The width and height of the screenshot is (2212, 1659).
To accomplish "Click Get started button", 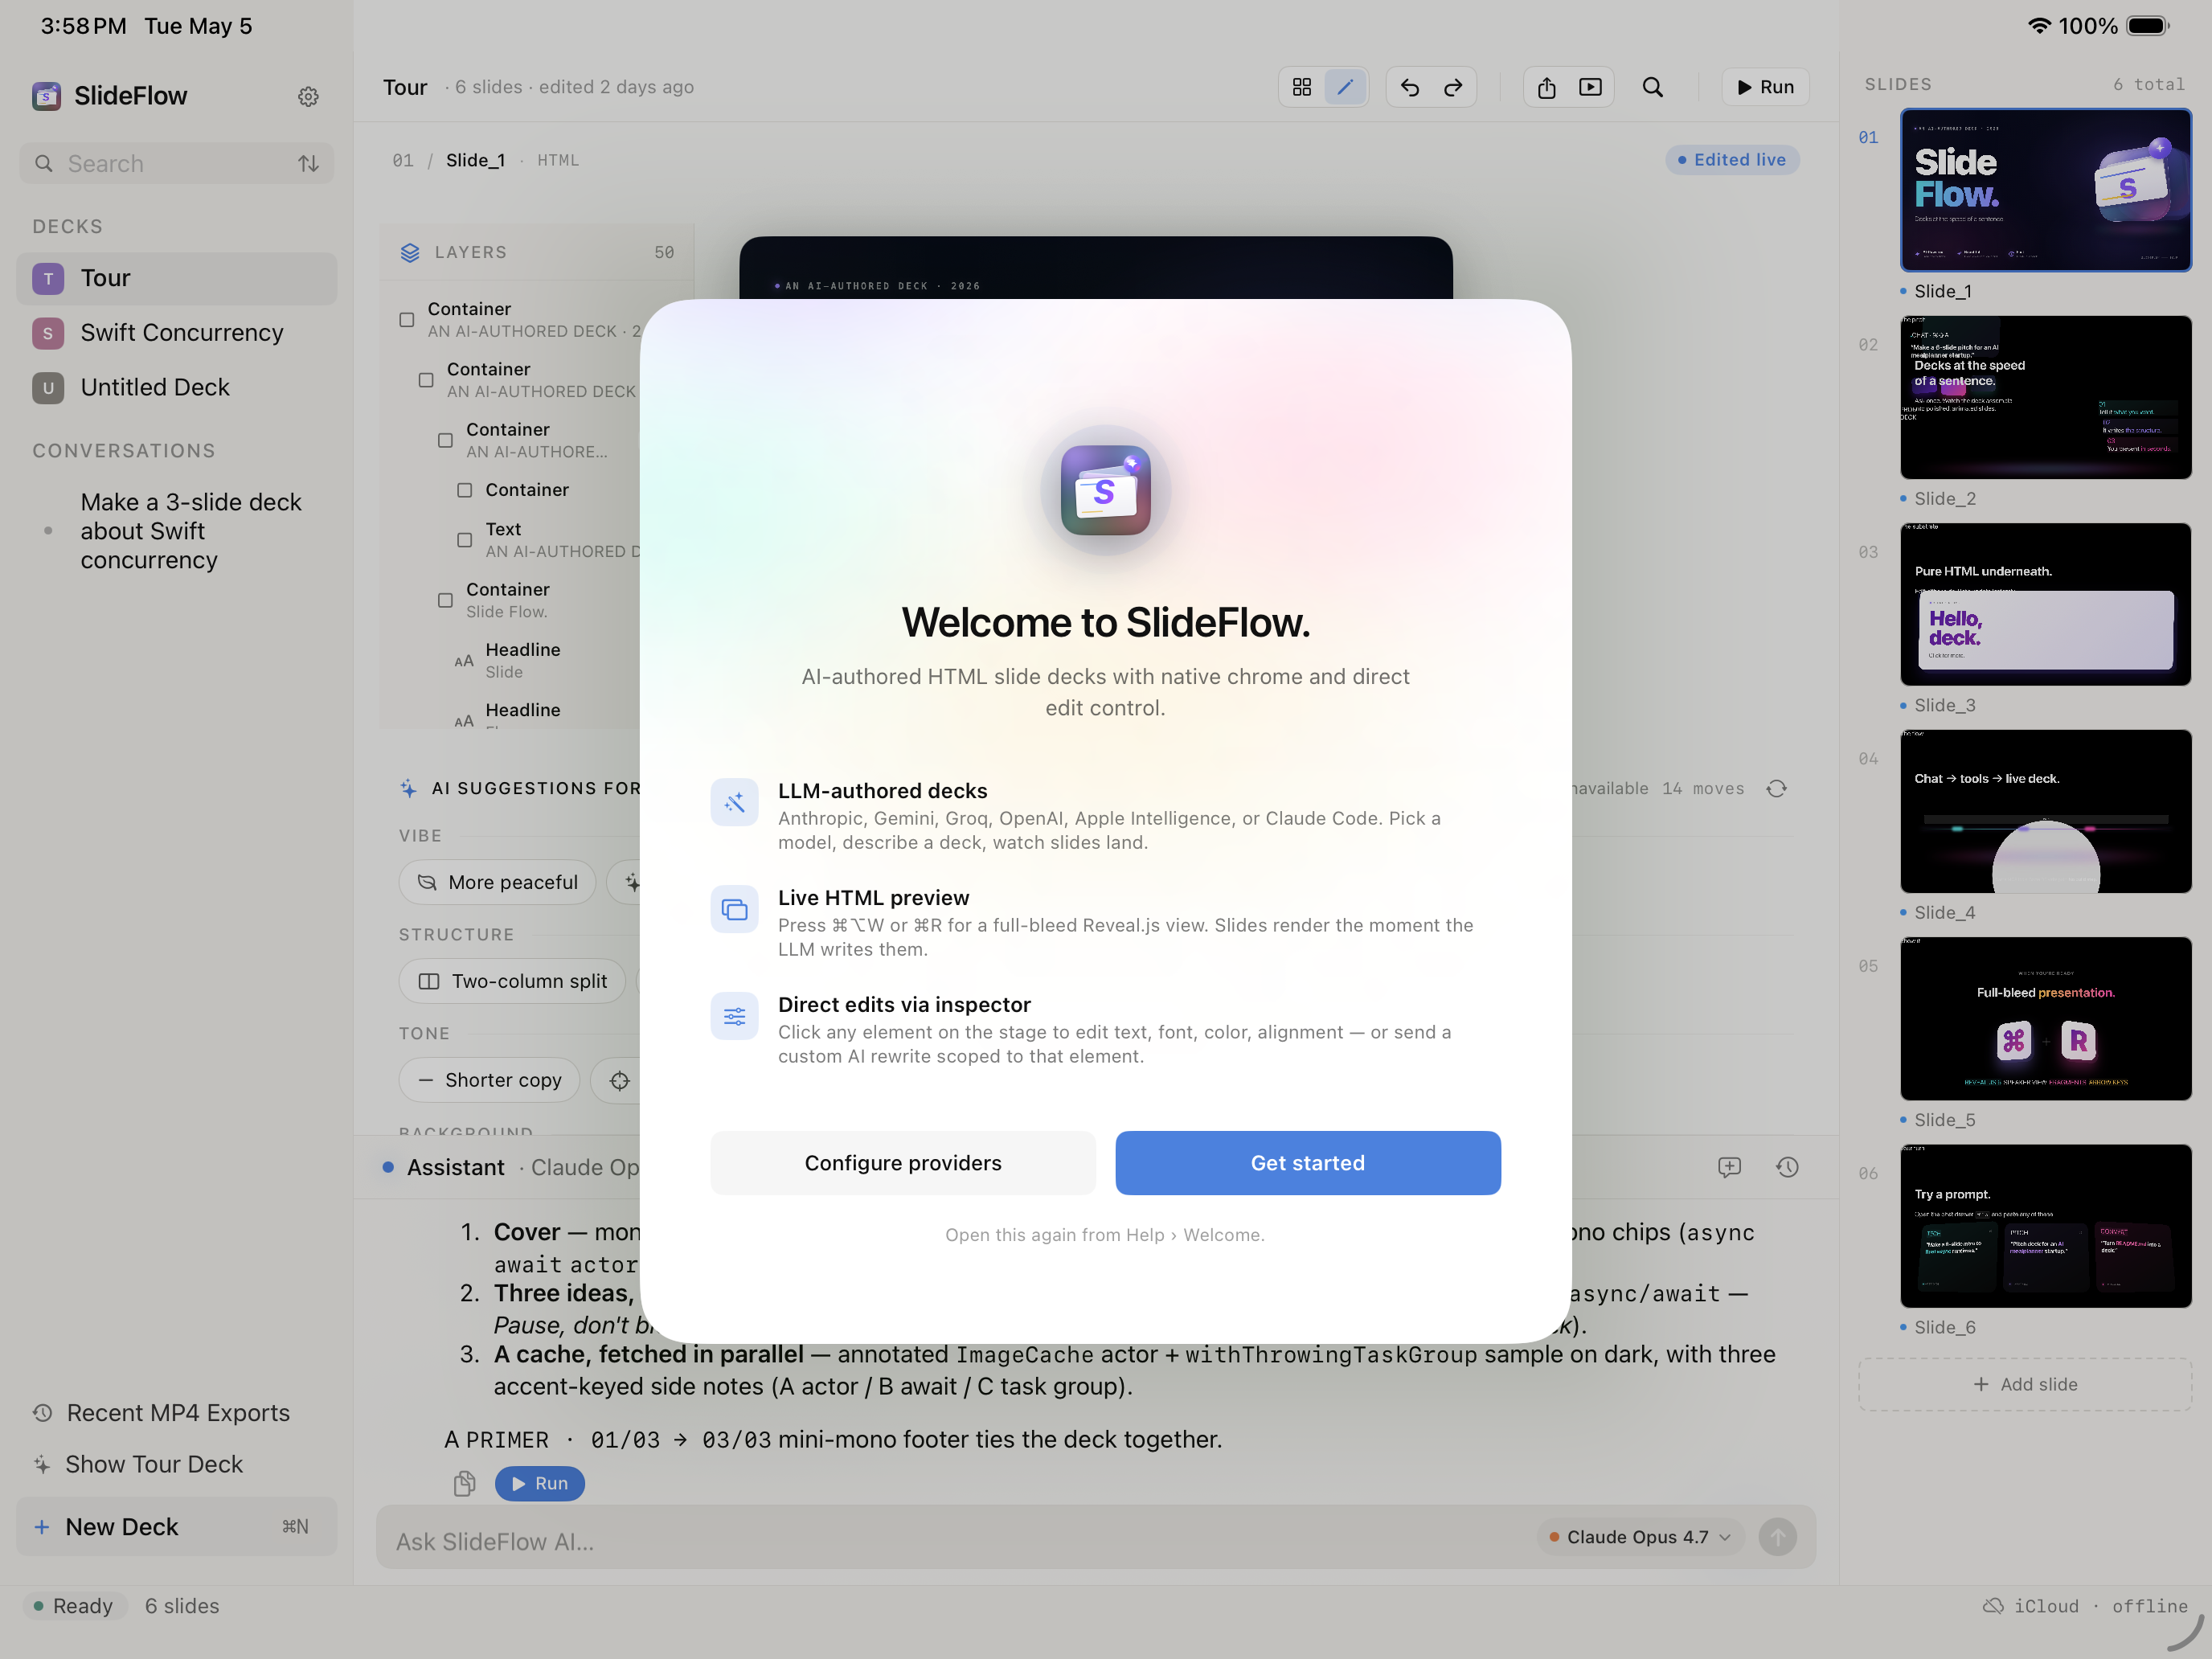I will pos(1308,1163).
